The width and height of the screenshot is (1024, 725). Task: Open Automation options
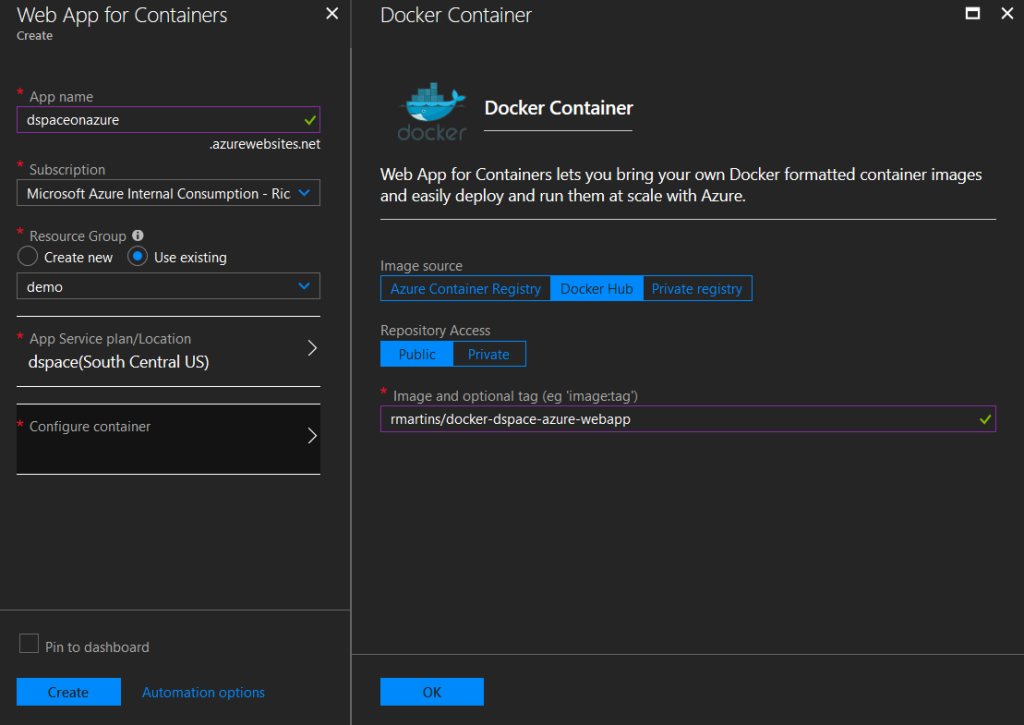(203, 691)
